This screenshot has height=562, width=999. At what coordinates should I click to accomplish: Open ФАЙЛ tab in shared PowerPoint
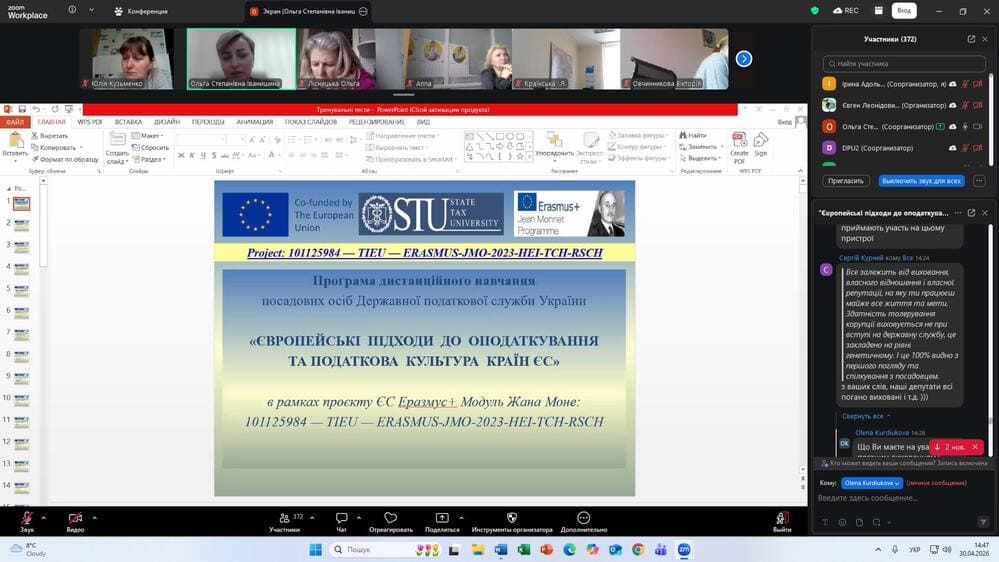tap(15, 122)
